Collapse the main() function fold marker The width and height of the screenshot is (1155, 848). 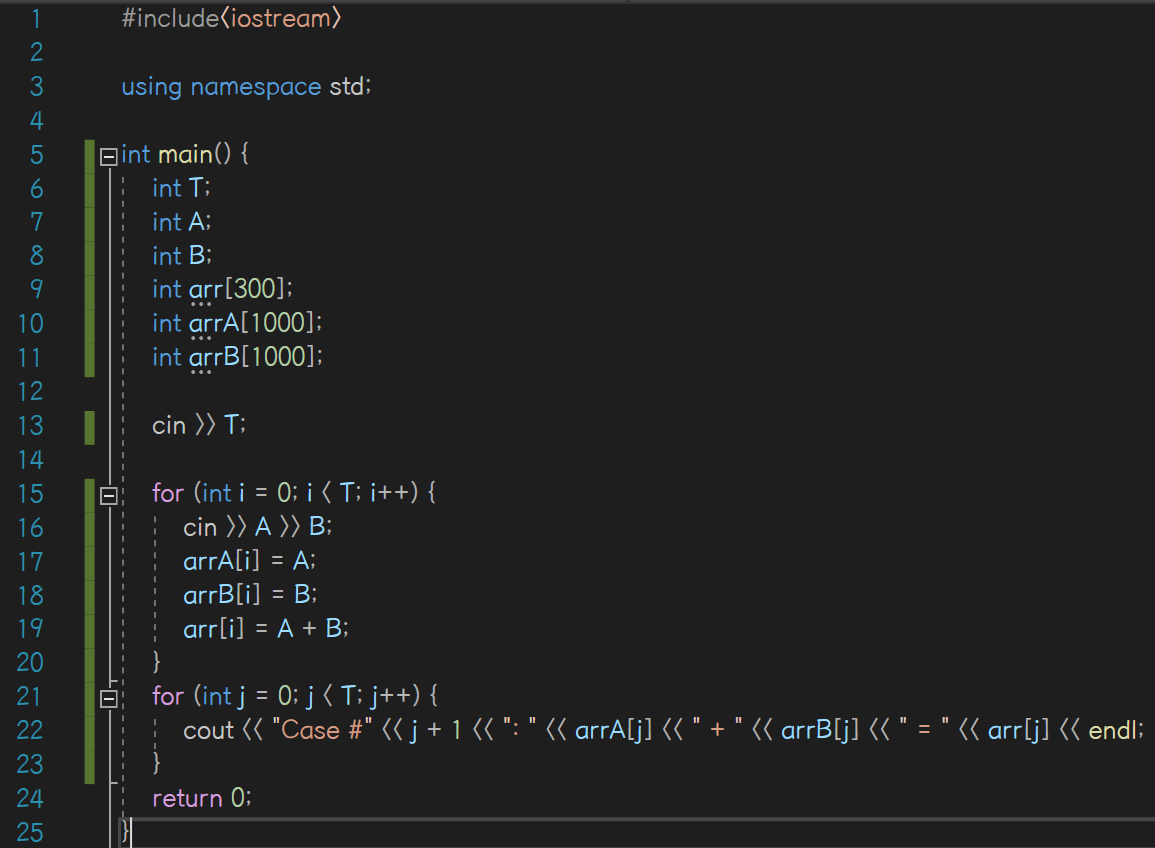click(107, 154)
